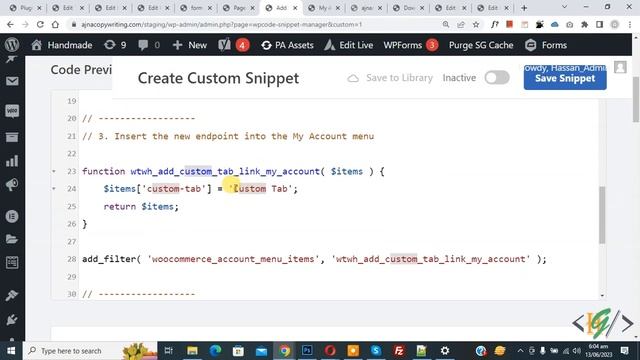The image size is (640, 360).
Task: Collapse the code fold at line 23
Action: coord(54,171)
